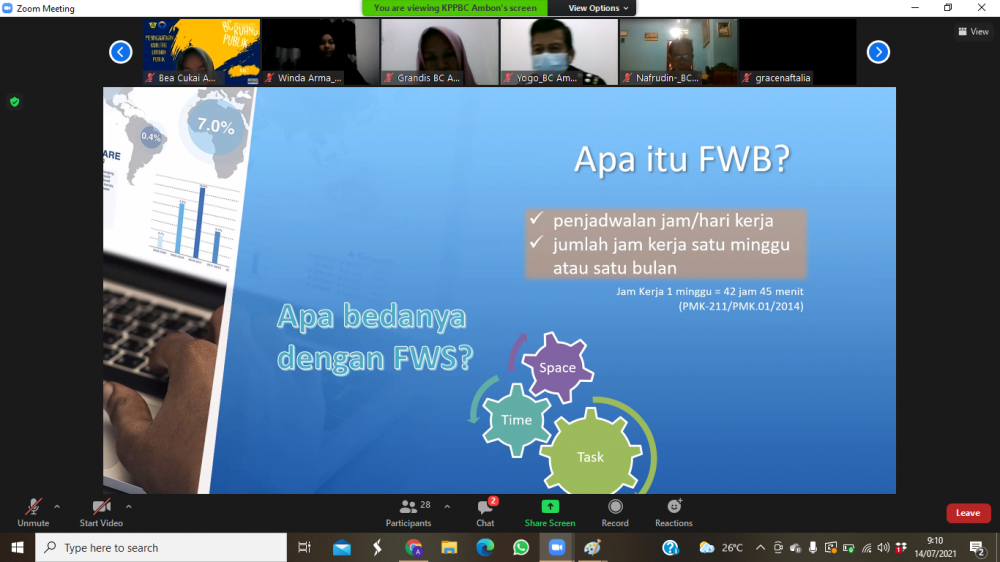This screenshot has width=1000, height=562.
Task: Open the View Options dropdown
Action: tap(599, 8)
